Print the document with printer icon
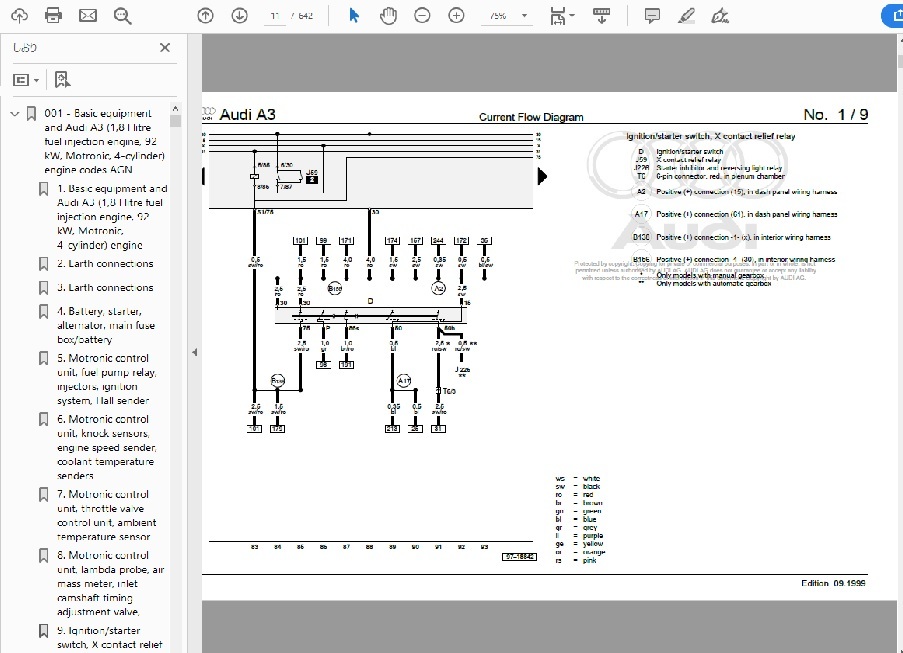The image size is (903, 653). click(54, 16)
